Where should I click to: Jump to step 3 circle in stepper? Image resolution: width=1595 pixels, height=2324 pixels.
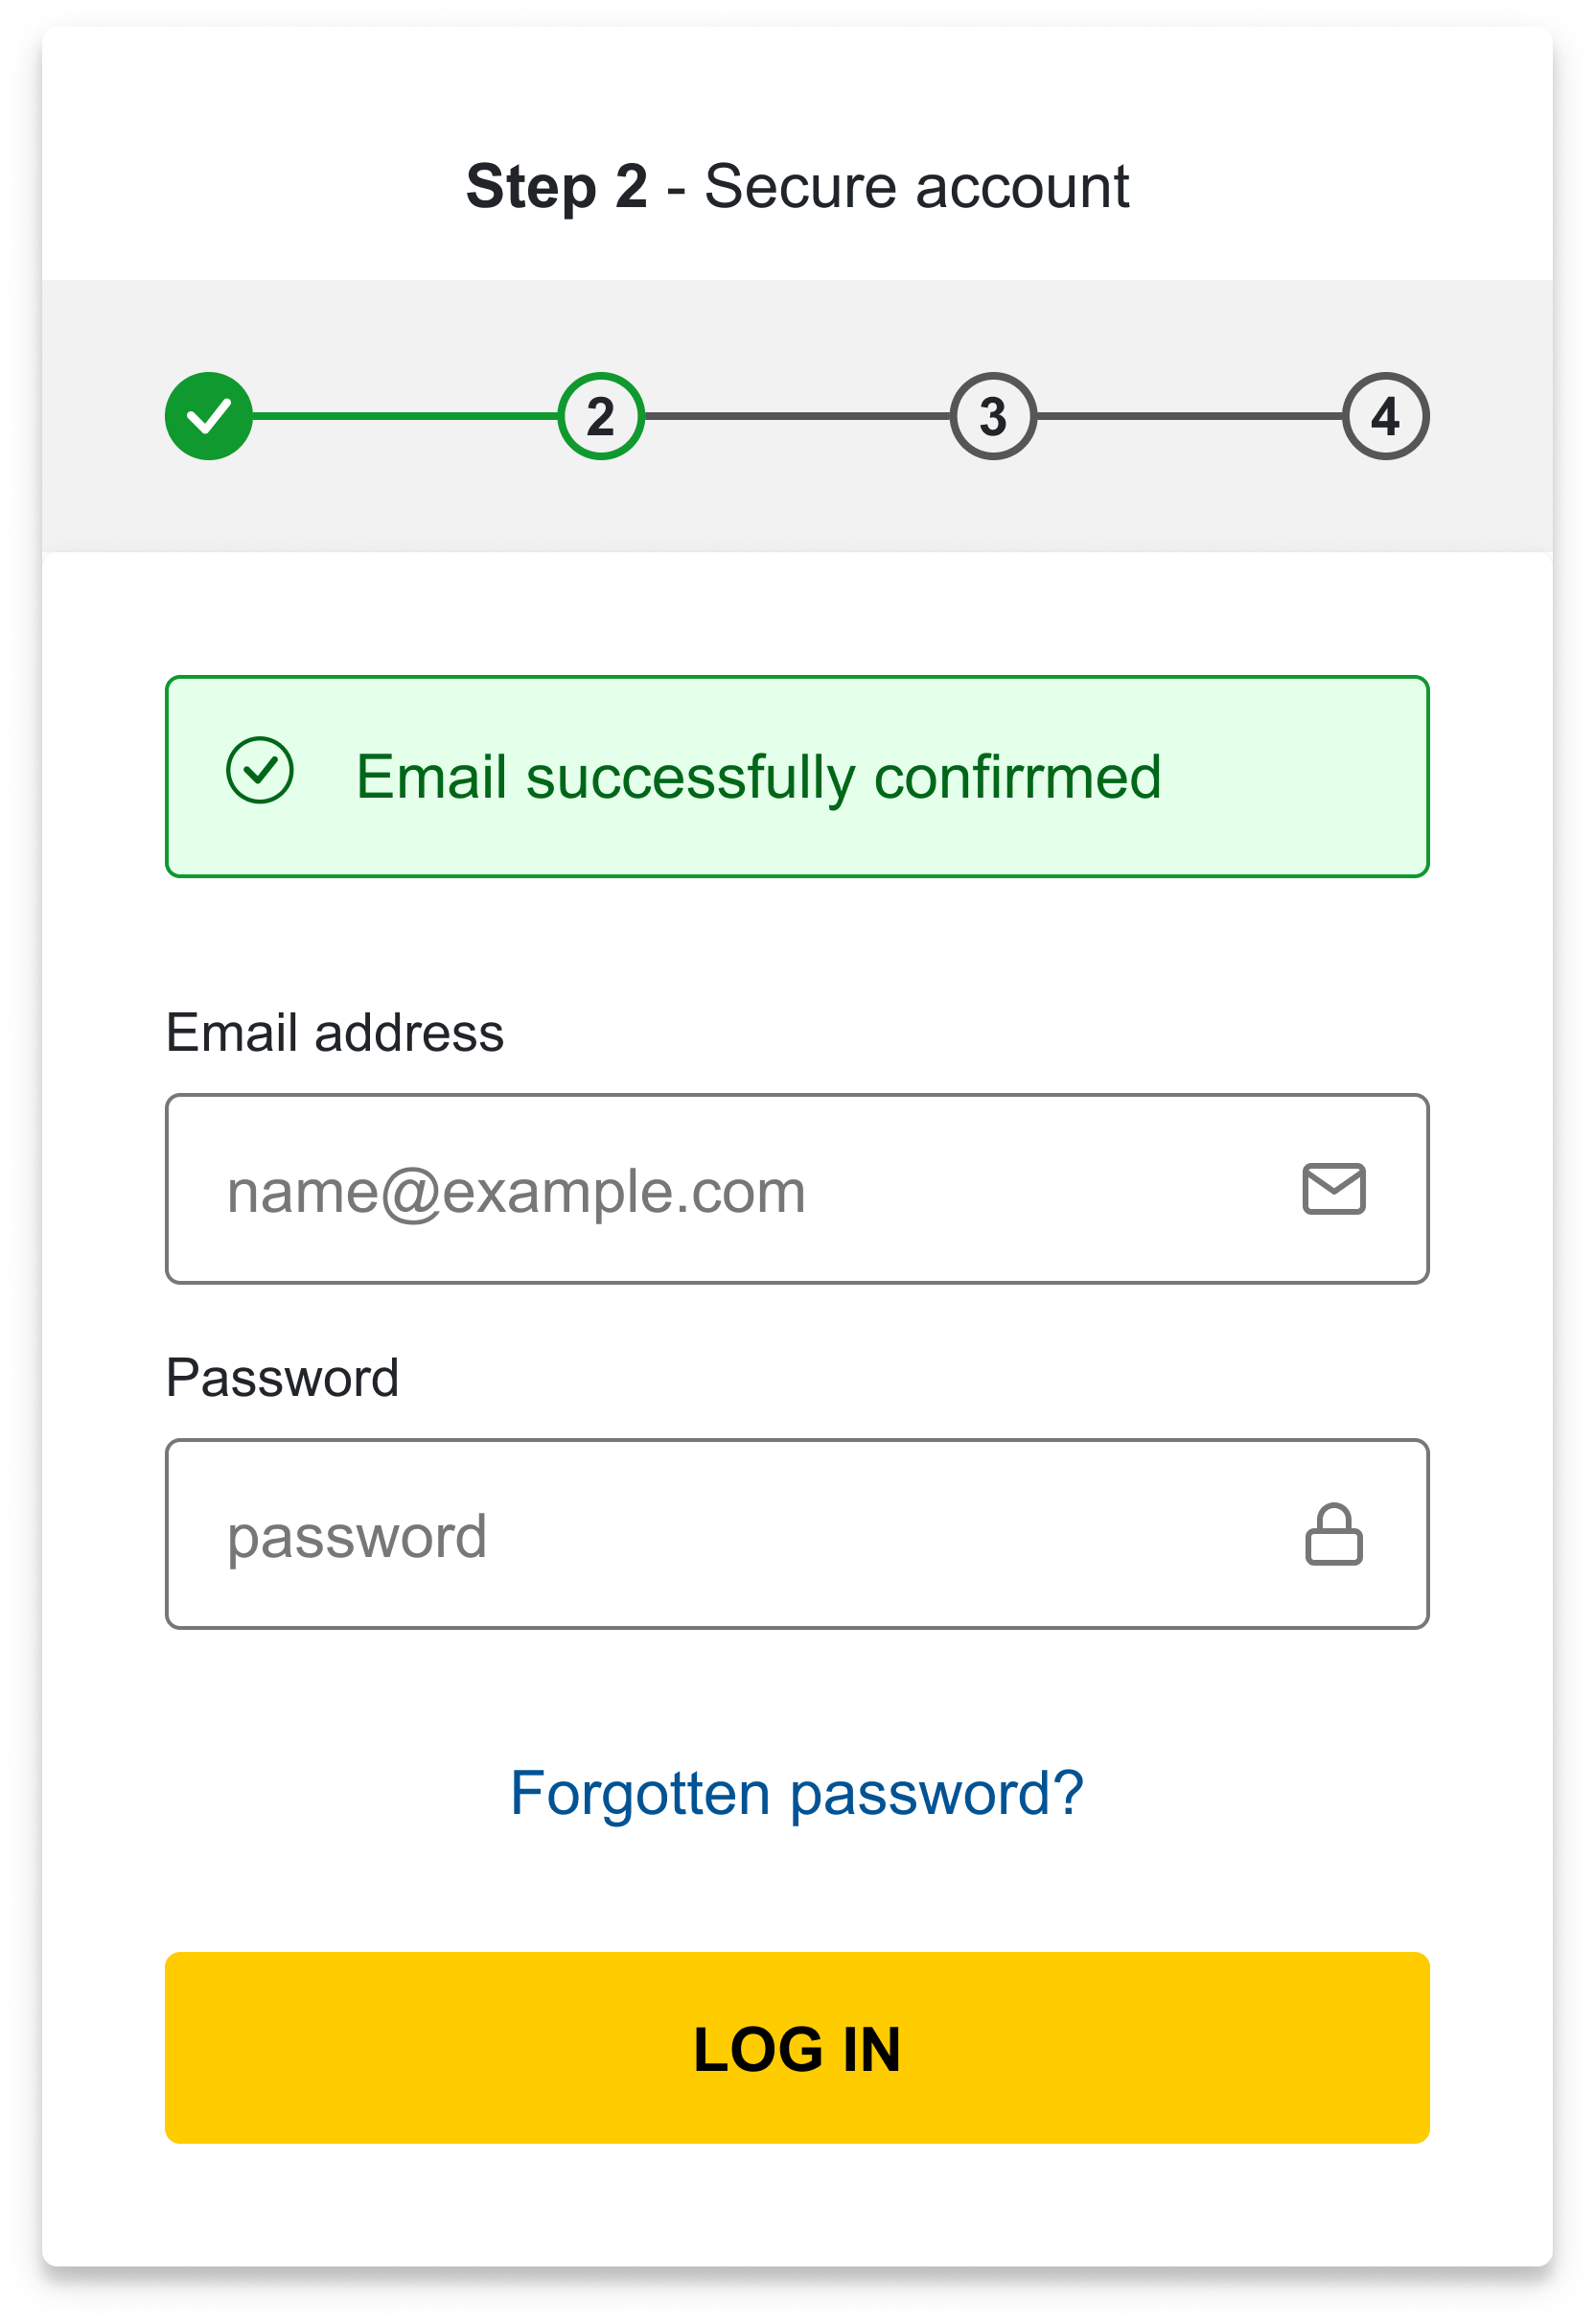(x=993, y=416)
